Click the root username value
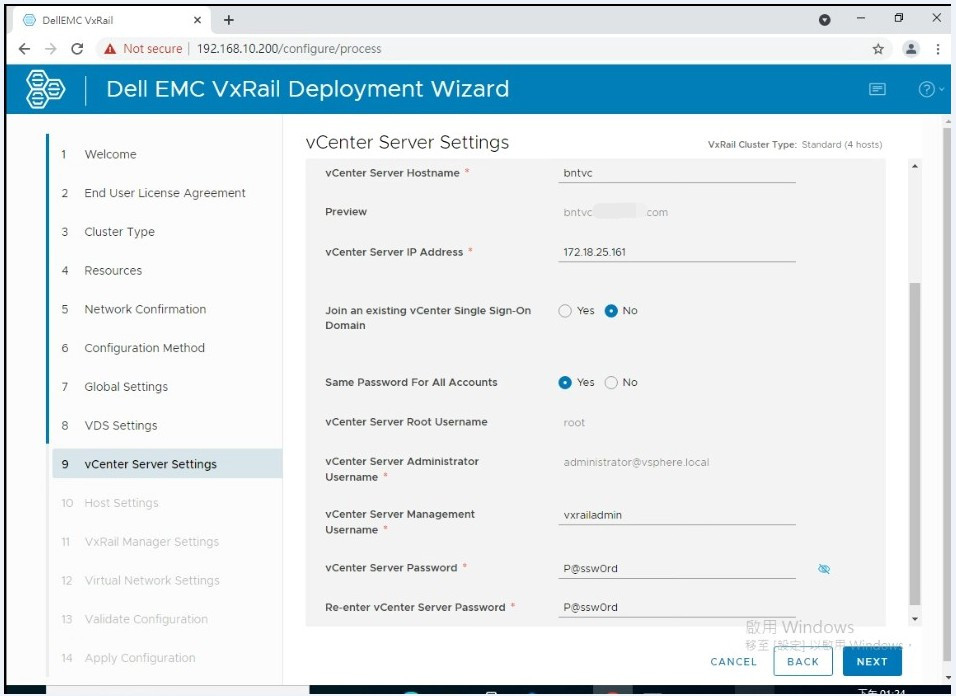Image resolution: width=956 pixels, height=696 pixels. (x=574, y=423)
